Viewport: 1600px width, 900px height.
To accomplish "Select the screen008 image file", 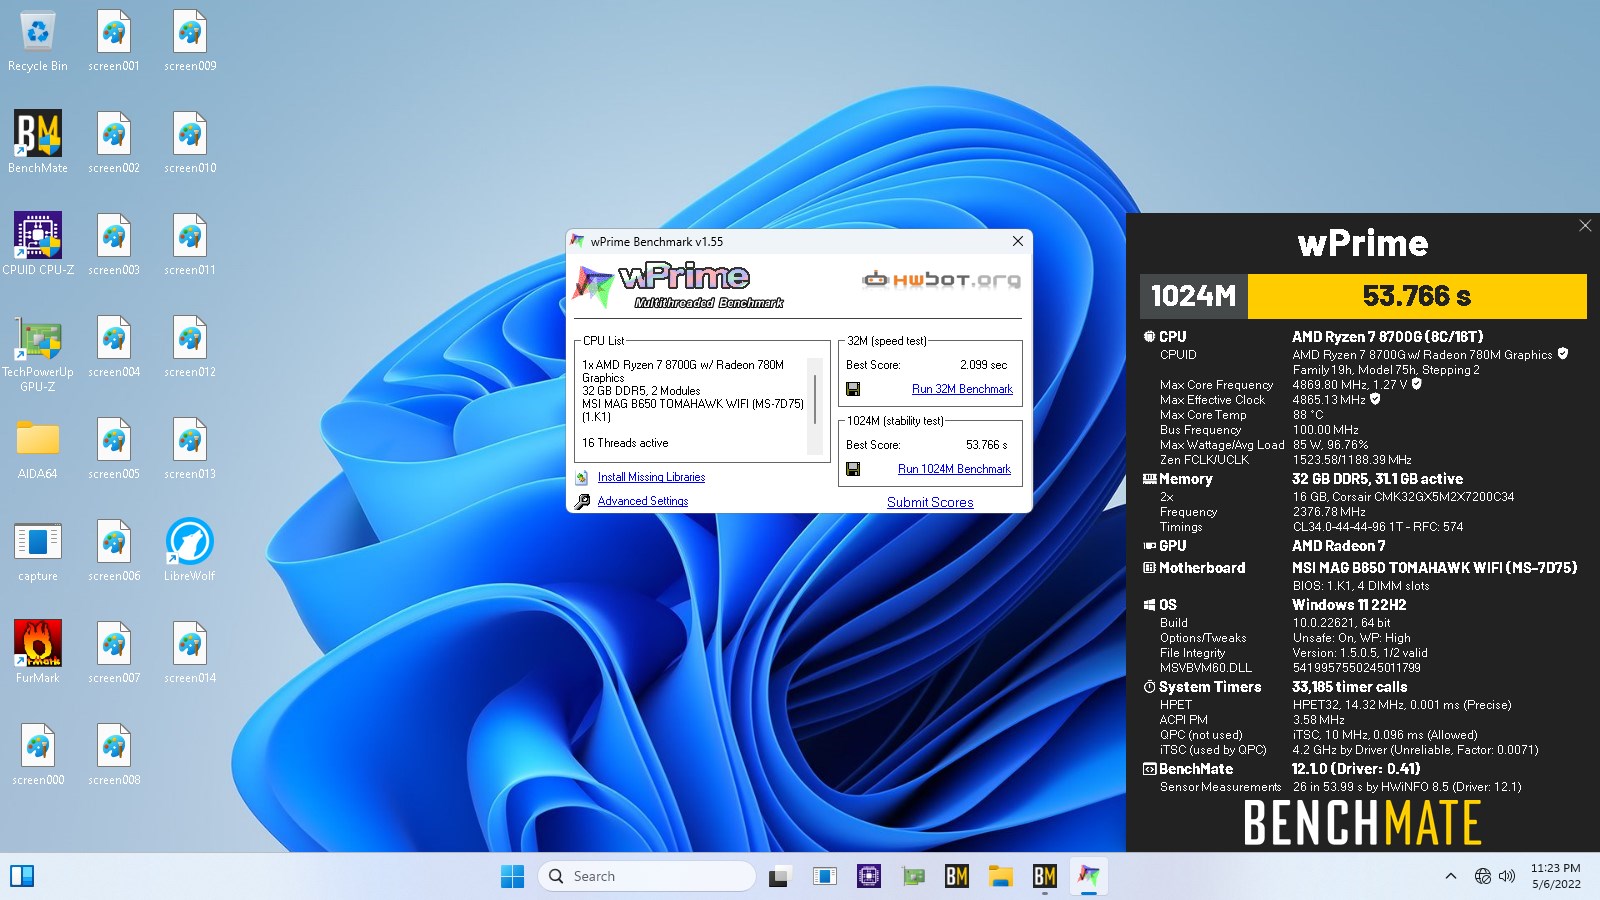I will pos(114,755).
